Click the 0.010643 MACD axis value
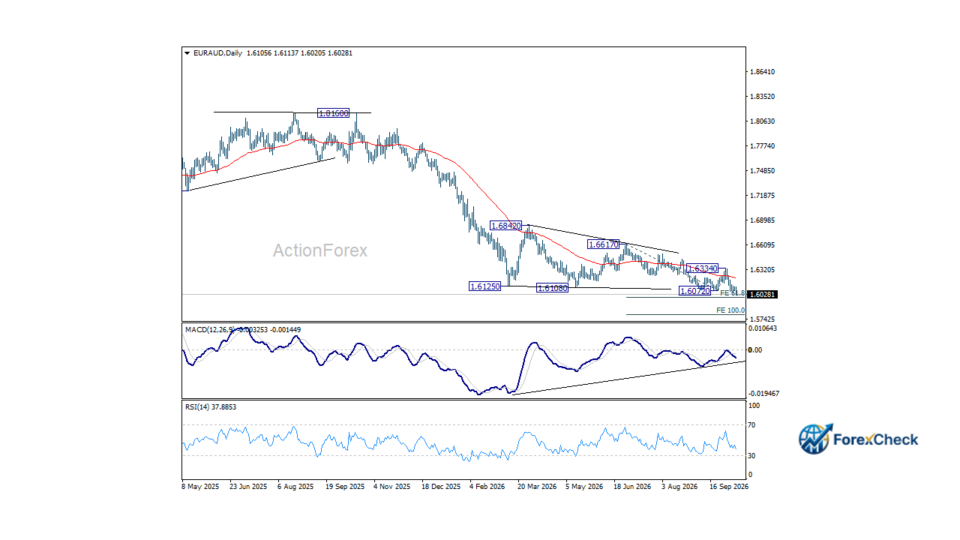 (x=763, y=329)
